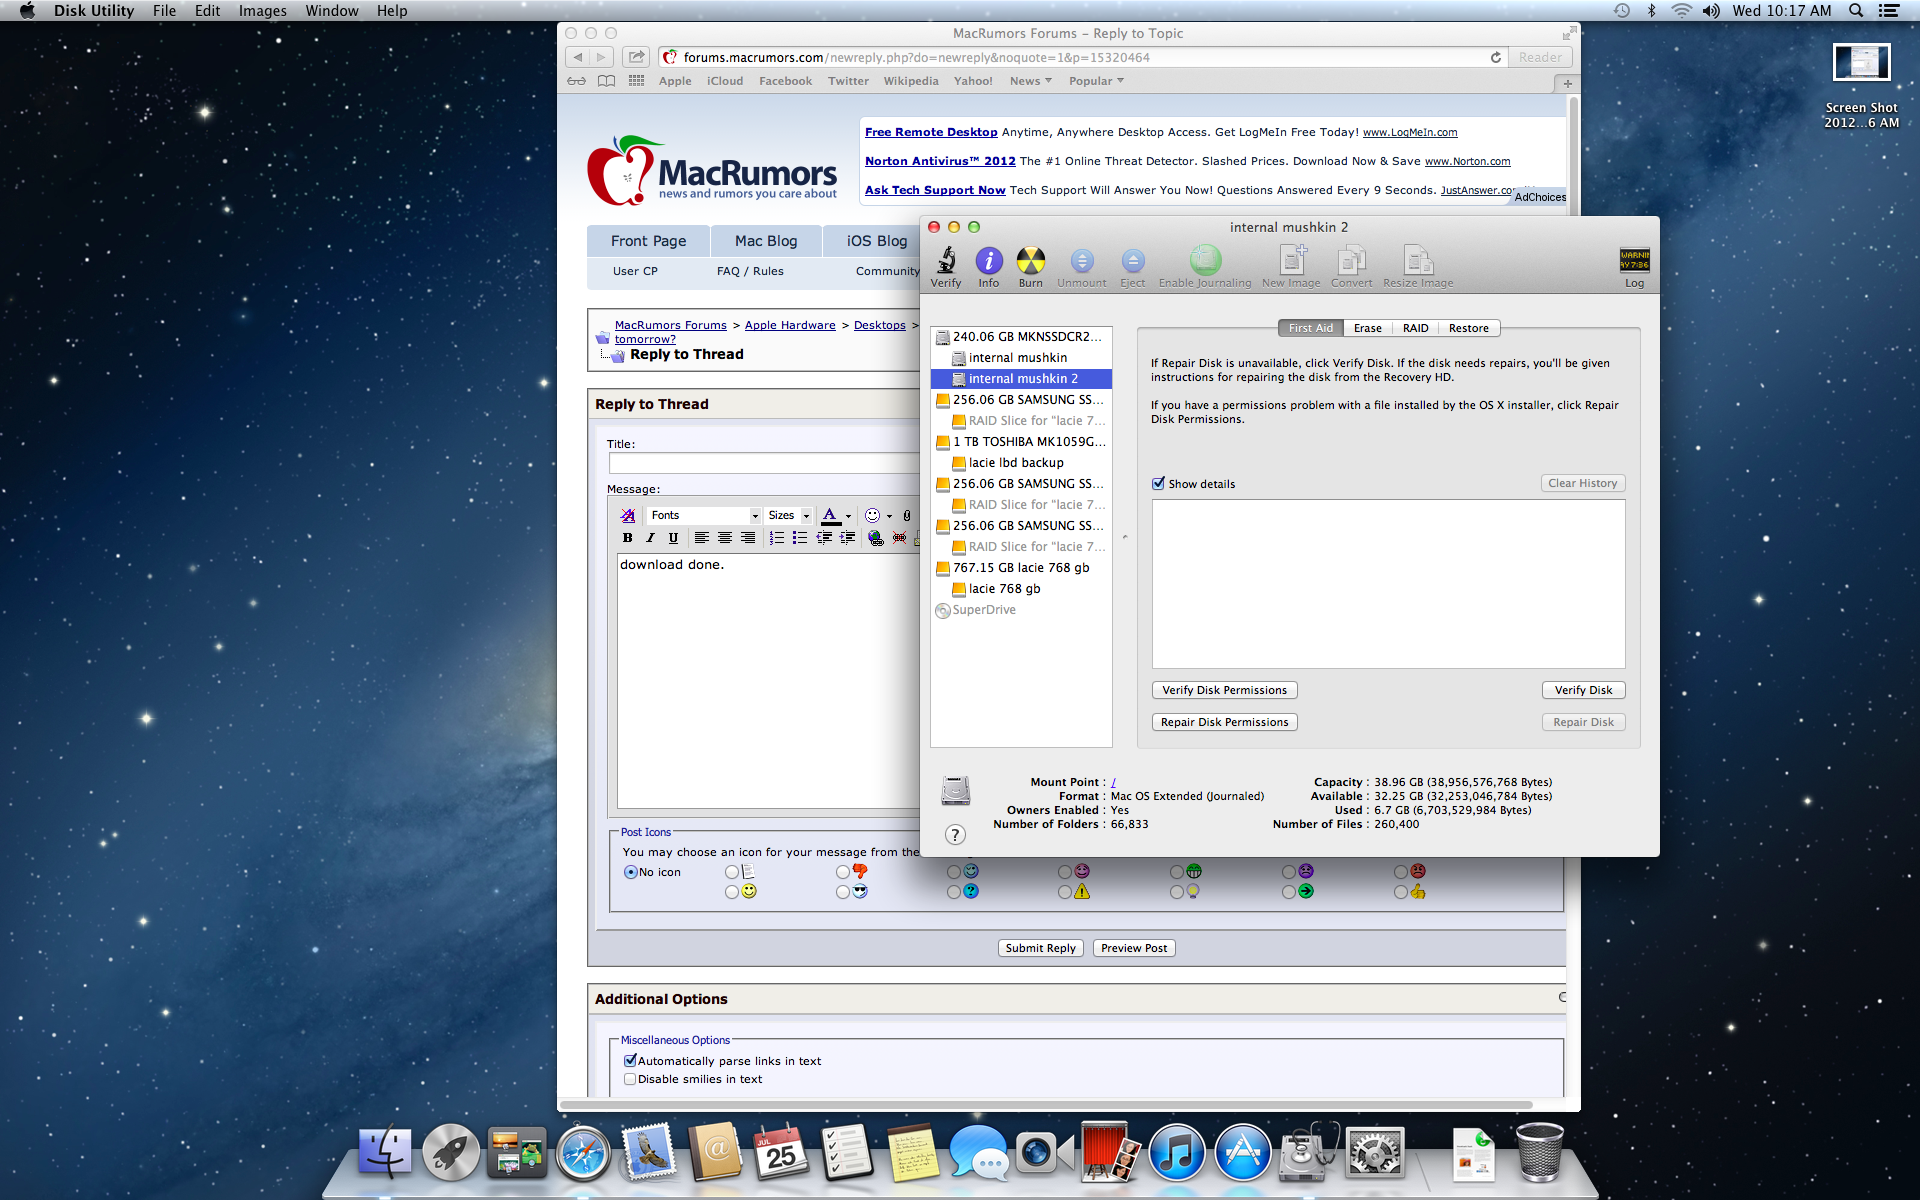Click the Burn toolbar icon

pos(1030,261)
